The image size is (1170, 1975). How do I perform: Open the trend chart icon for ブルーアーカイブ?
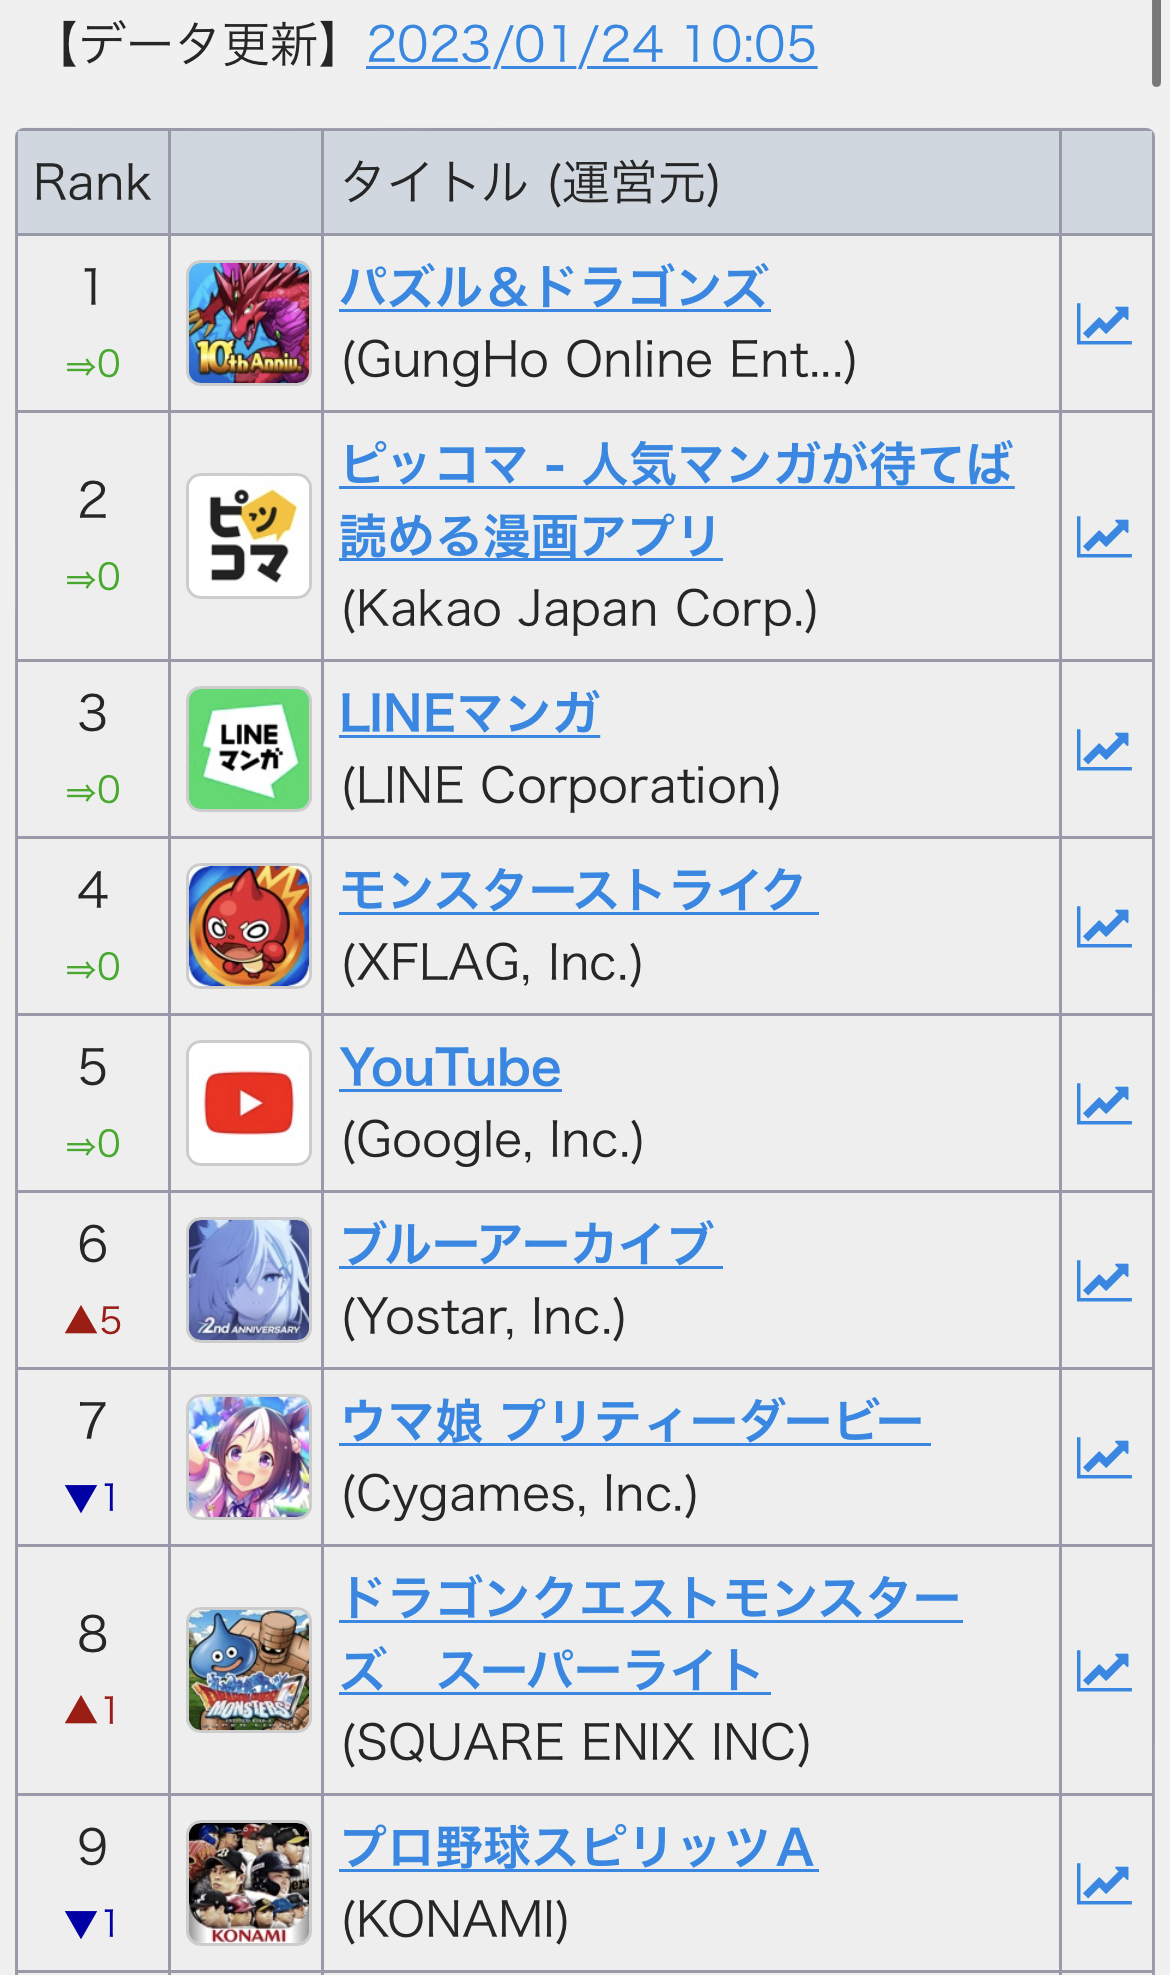tap(1104, 1281)
